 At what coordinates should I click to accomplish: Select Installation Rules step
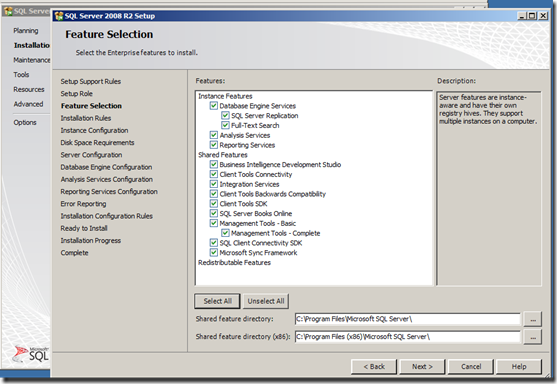click(86, 118)
